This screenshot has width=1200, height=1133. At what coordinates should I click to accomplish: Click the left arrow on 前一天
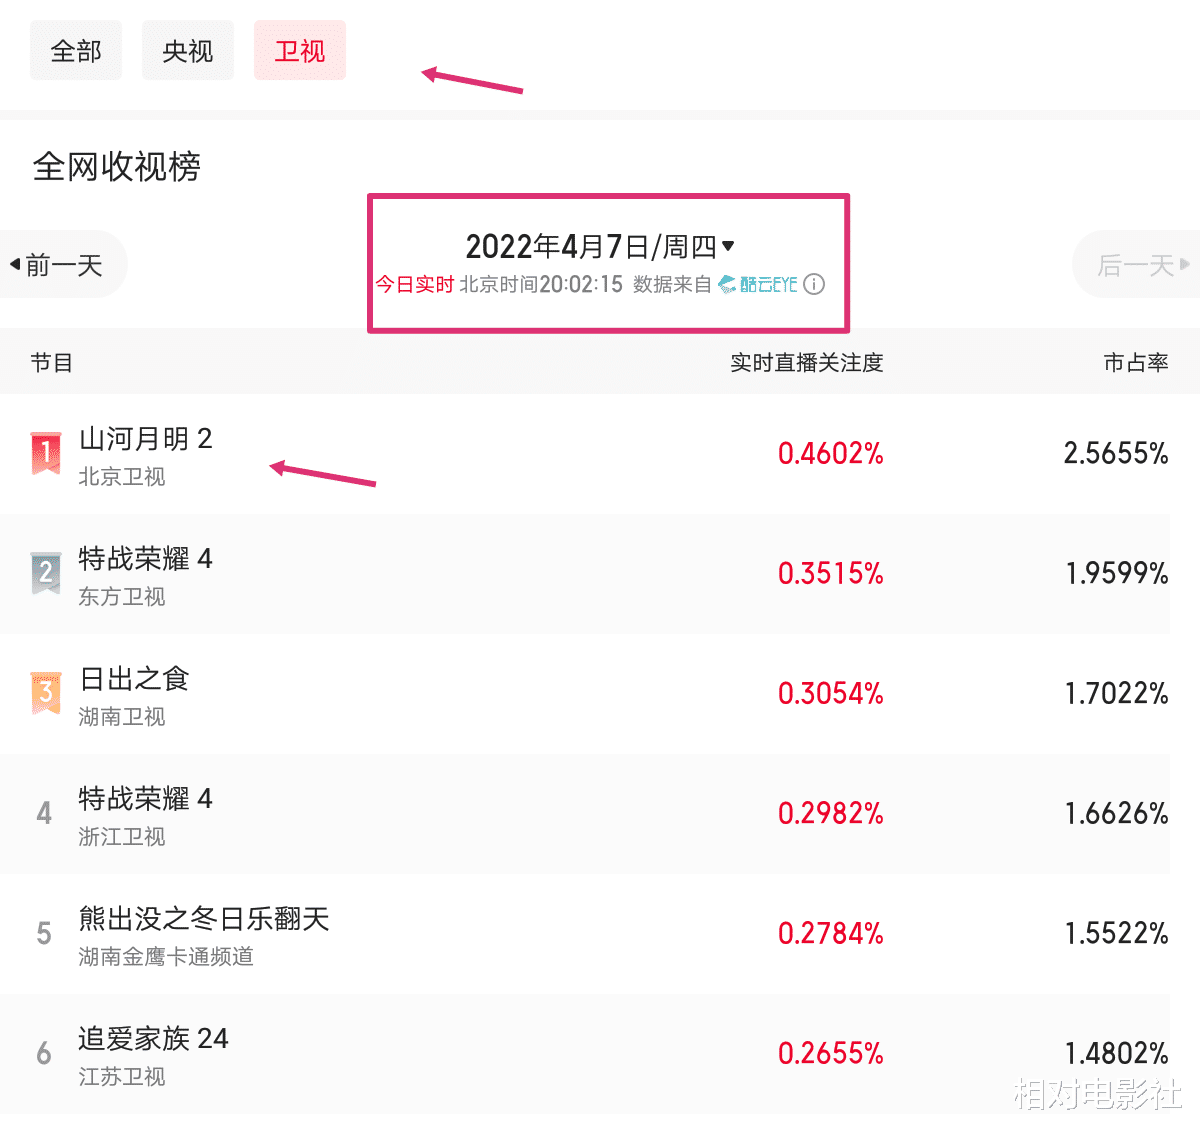click(15, 265)
